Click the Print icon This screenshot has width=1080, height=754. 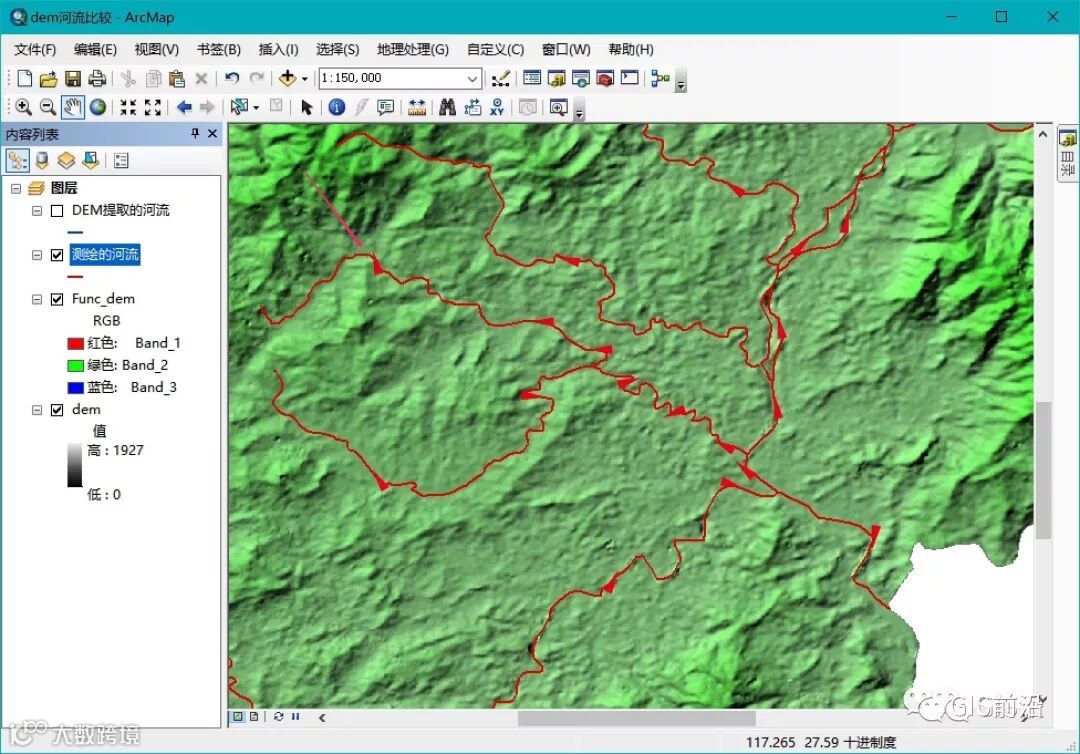[x=97, y=78]
